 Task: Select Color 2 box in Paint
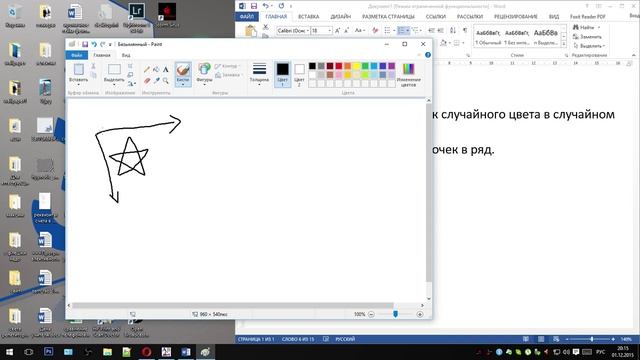[x=299, y=74]
